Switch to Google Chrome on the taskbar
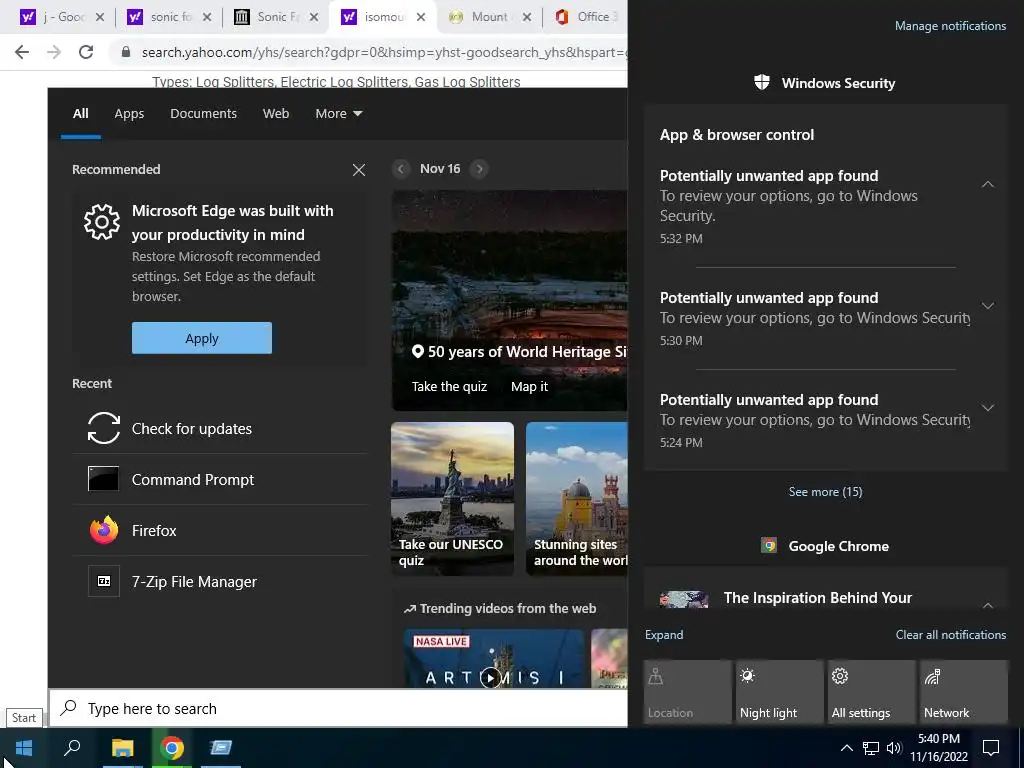The width and height of the screenshot is (1024, 768). coord(172,748)
